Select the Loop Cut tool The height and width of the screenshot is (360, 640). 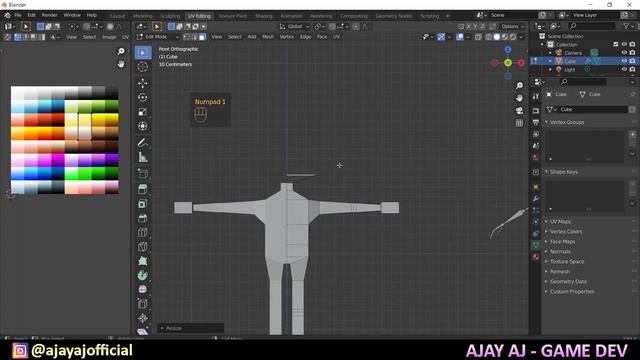pyautogui.click(x=143, y=232)
